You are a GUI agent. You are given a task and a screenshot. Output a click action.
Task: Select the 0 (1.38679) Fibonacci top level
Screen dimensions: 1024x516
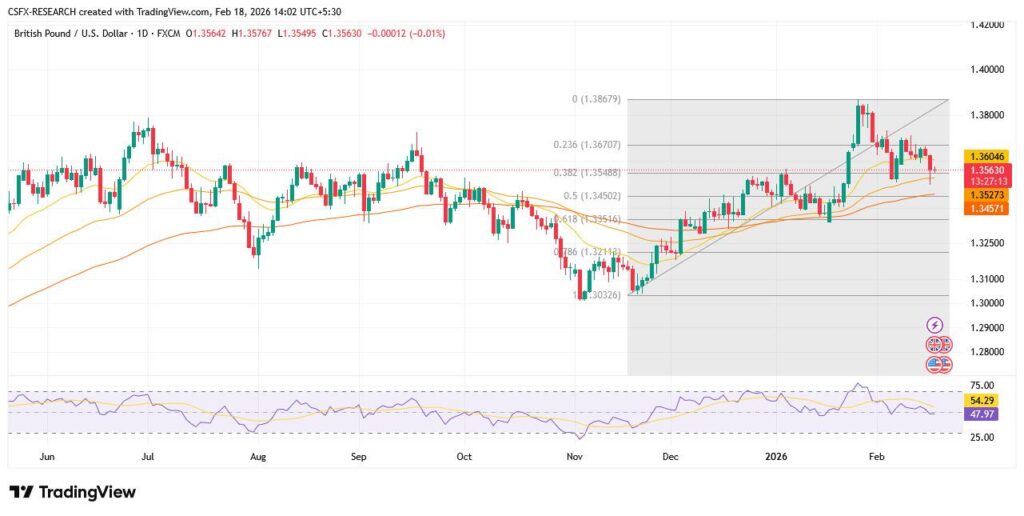coord(590,99)
